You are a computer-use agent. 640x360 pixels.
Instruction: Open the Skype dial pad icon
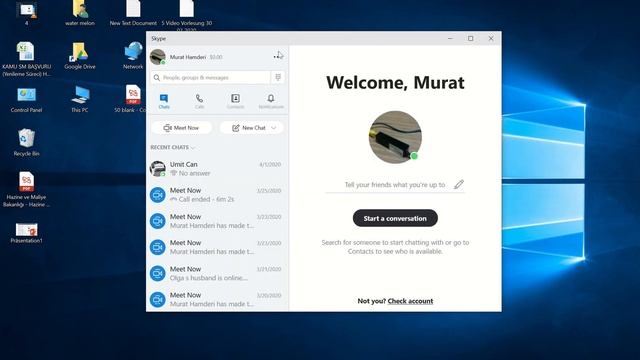click(x=278, y=78)
